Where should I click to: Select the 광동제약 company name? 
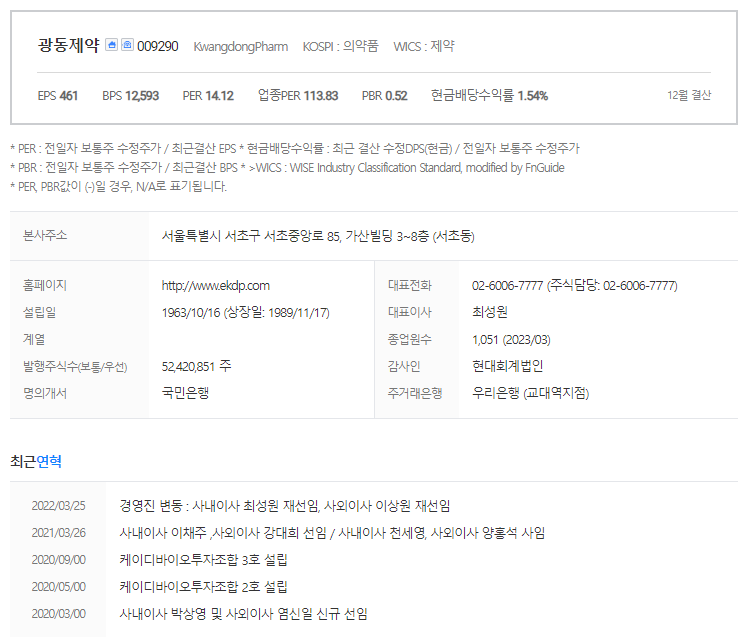(69, 45)
